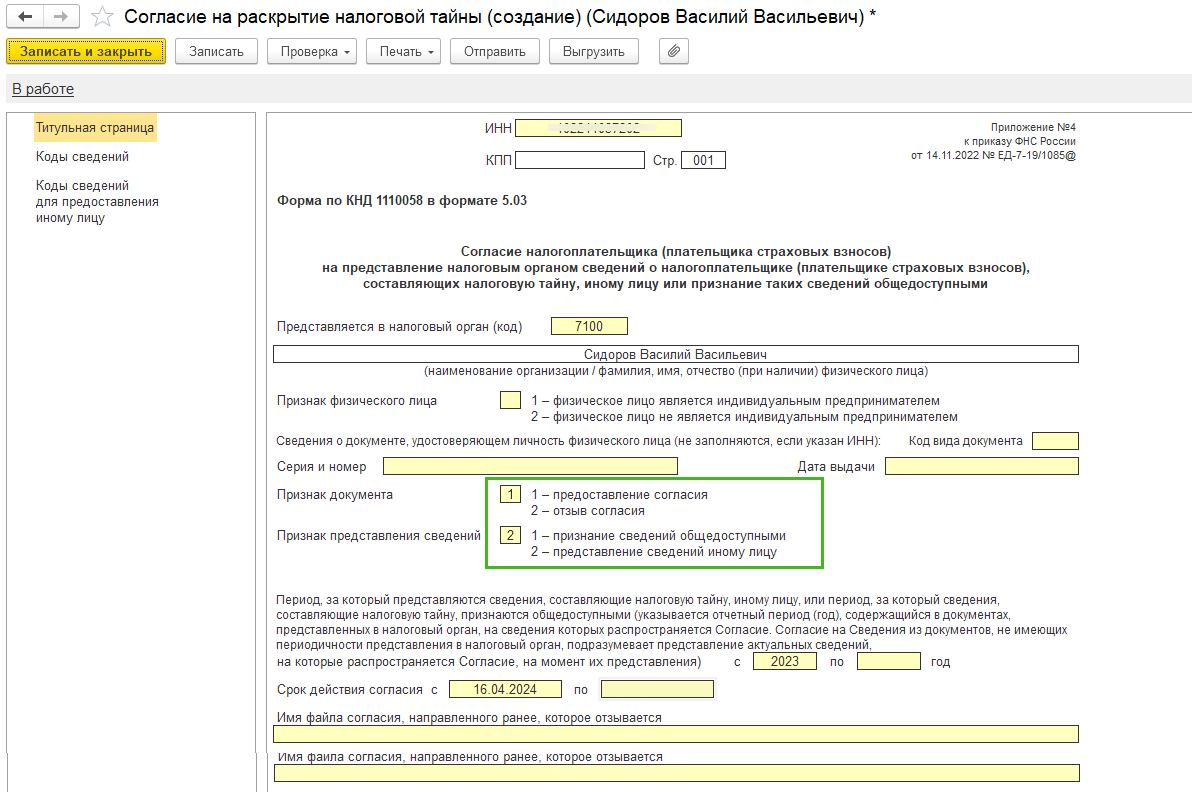This screenshot has width=1192, height=792.
Task: Select Титульная страница section
Action: click(x=95, y=128)
